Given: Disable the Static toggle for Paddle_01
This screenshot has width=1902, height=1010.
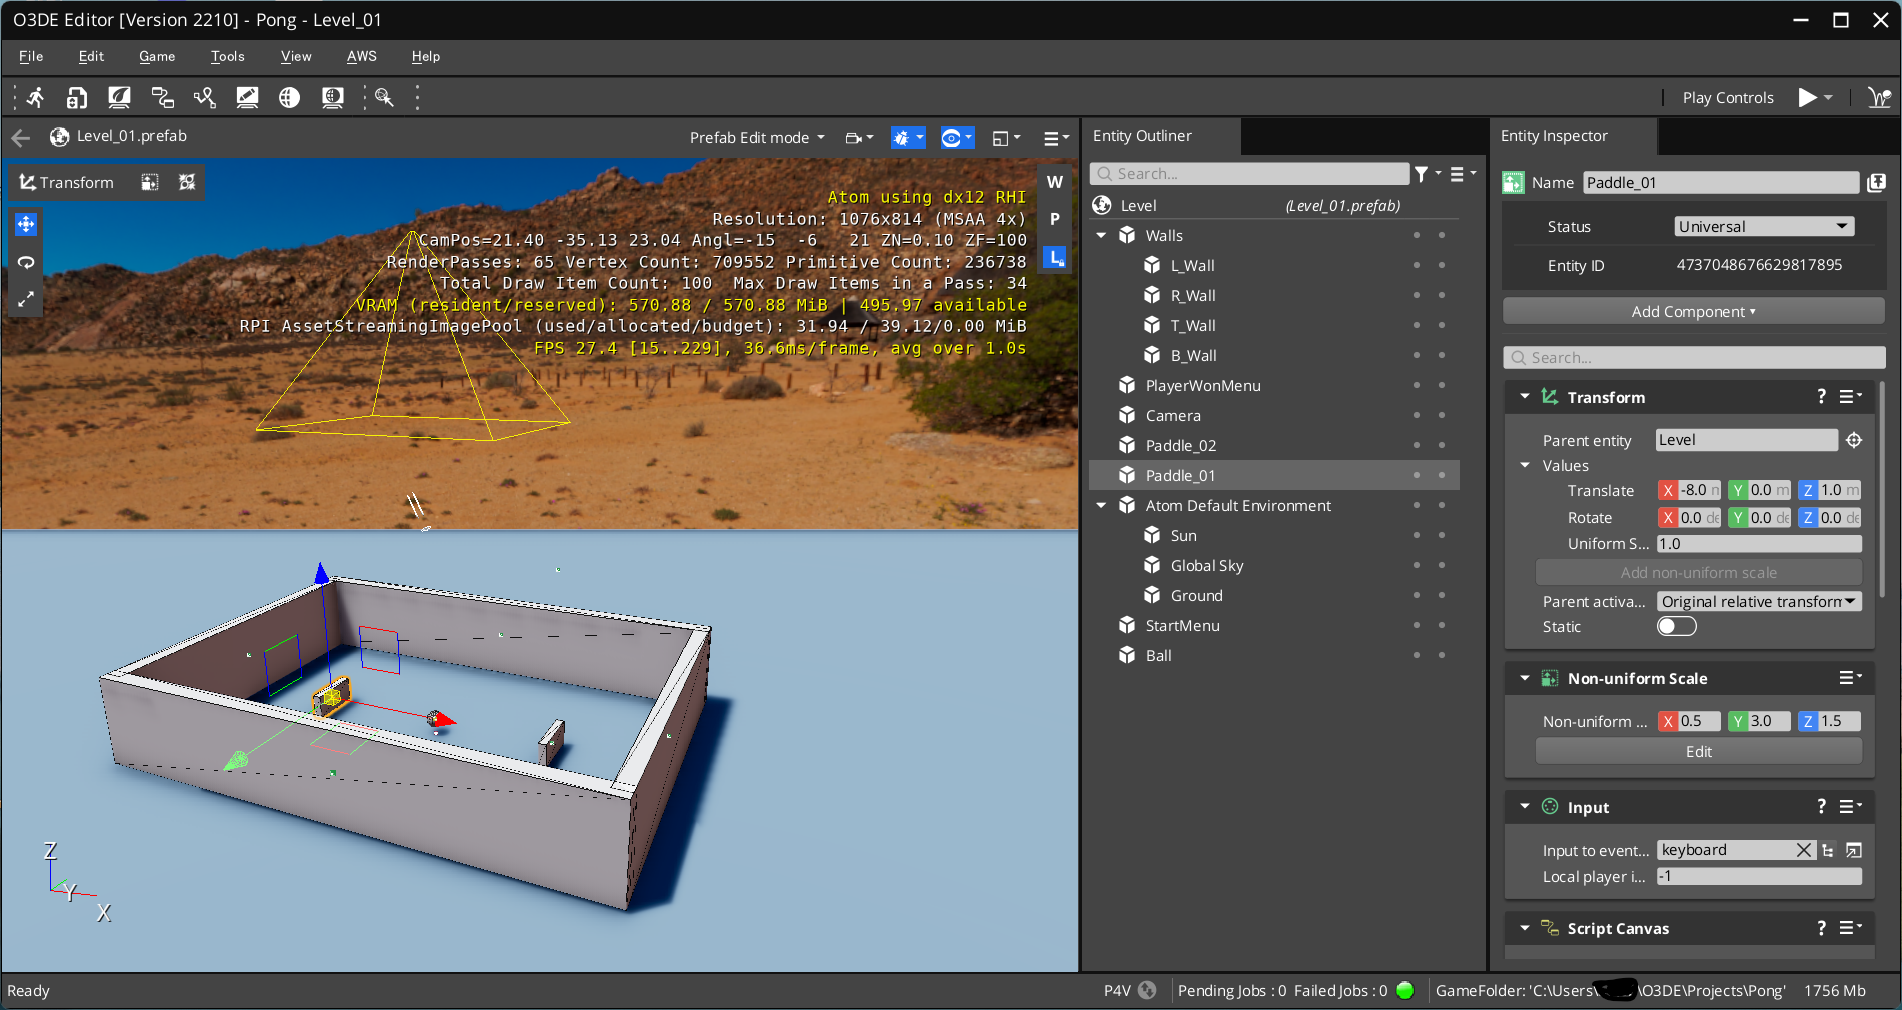Looking at the screenshot, I should (x=1676, y=626).
